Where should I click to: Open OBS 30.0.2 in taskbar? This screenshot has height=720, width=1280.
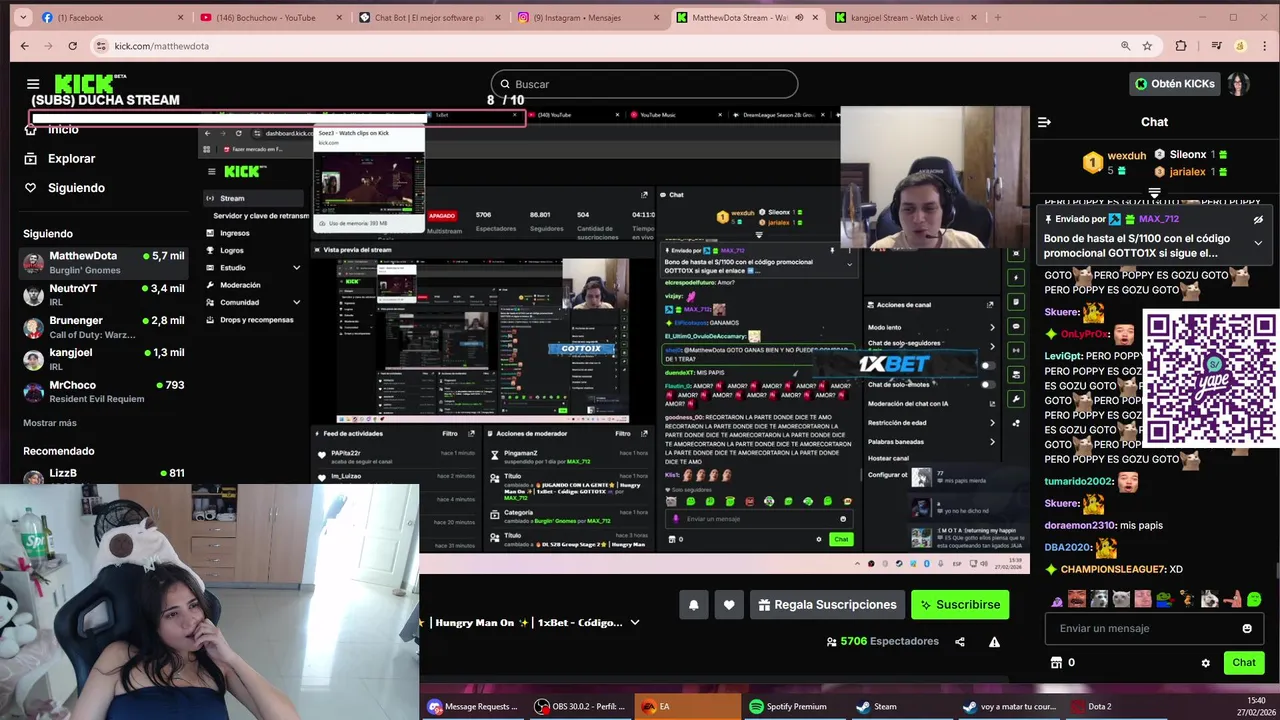coord(580,706)
